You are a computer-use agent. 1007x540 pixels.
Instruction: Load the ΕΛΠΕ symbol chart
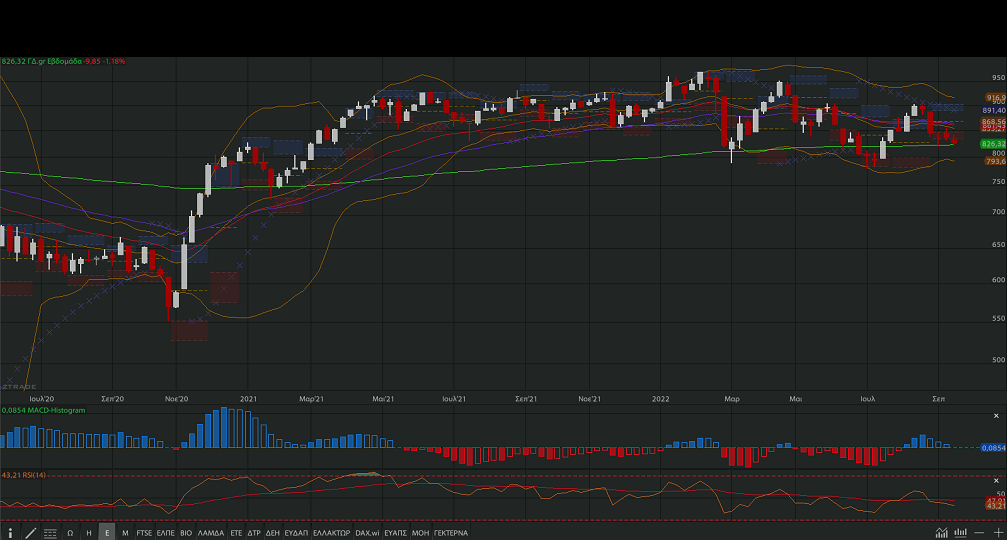(166, 533)
